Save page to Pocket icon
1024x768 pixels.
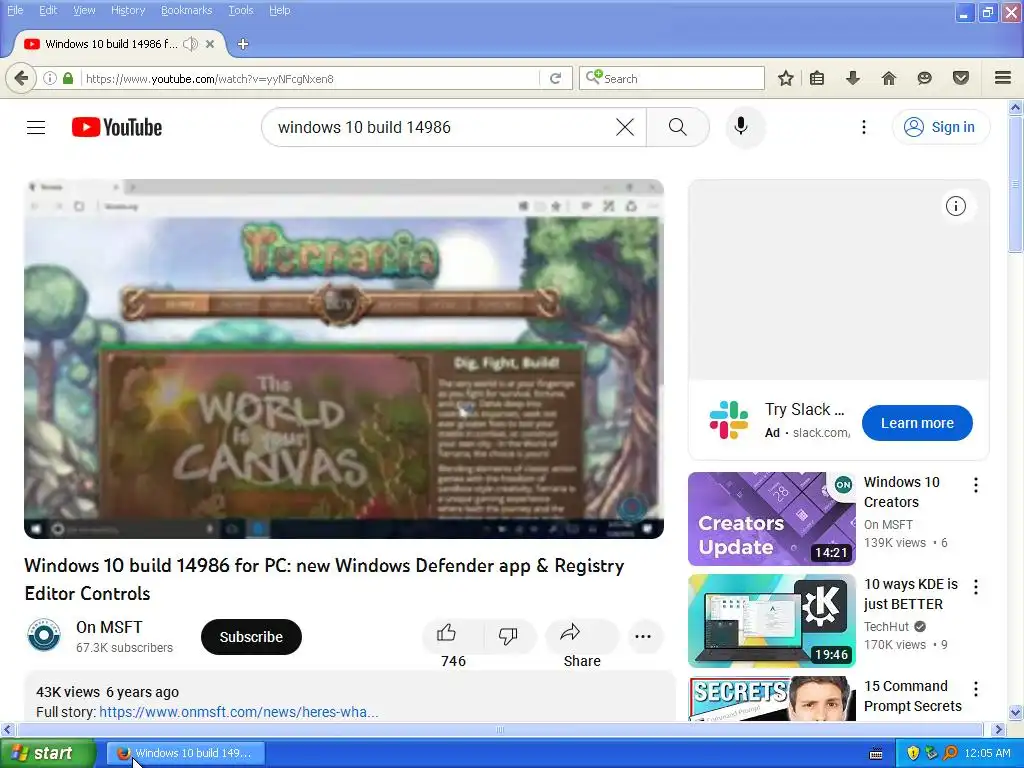coord(961,78)
